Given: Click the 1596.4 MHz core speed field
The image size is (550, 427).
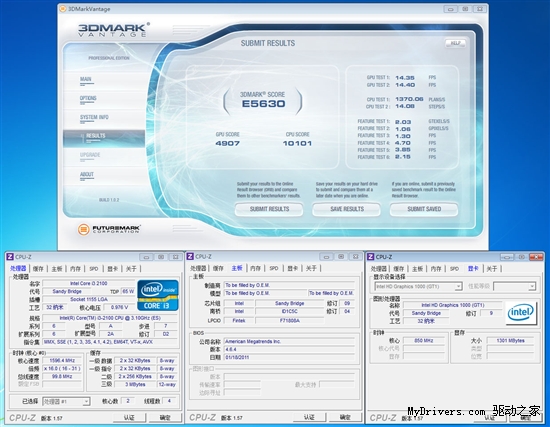Looking at the screenshot, I should point(62,361).
